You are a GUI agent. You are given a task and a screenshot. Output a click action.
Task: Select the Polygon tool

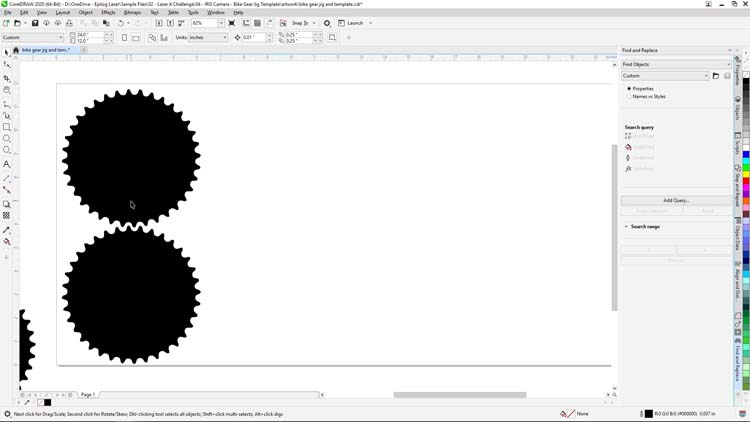tap(7, 150)
